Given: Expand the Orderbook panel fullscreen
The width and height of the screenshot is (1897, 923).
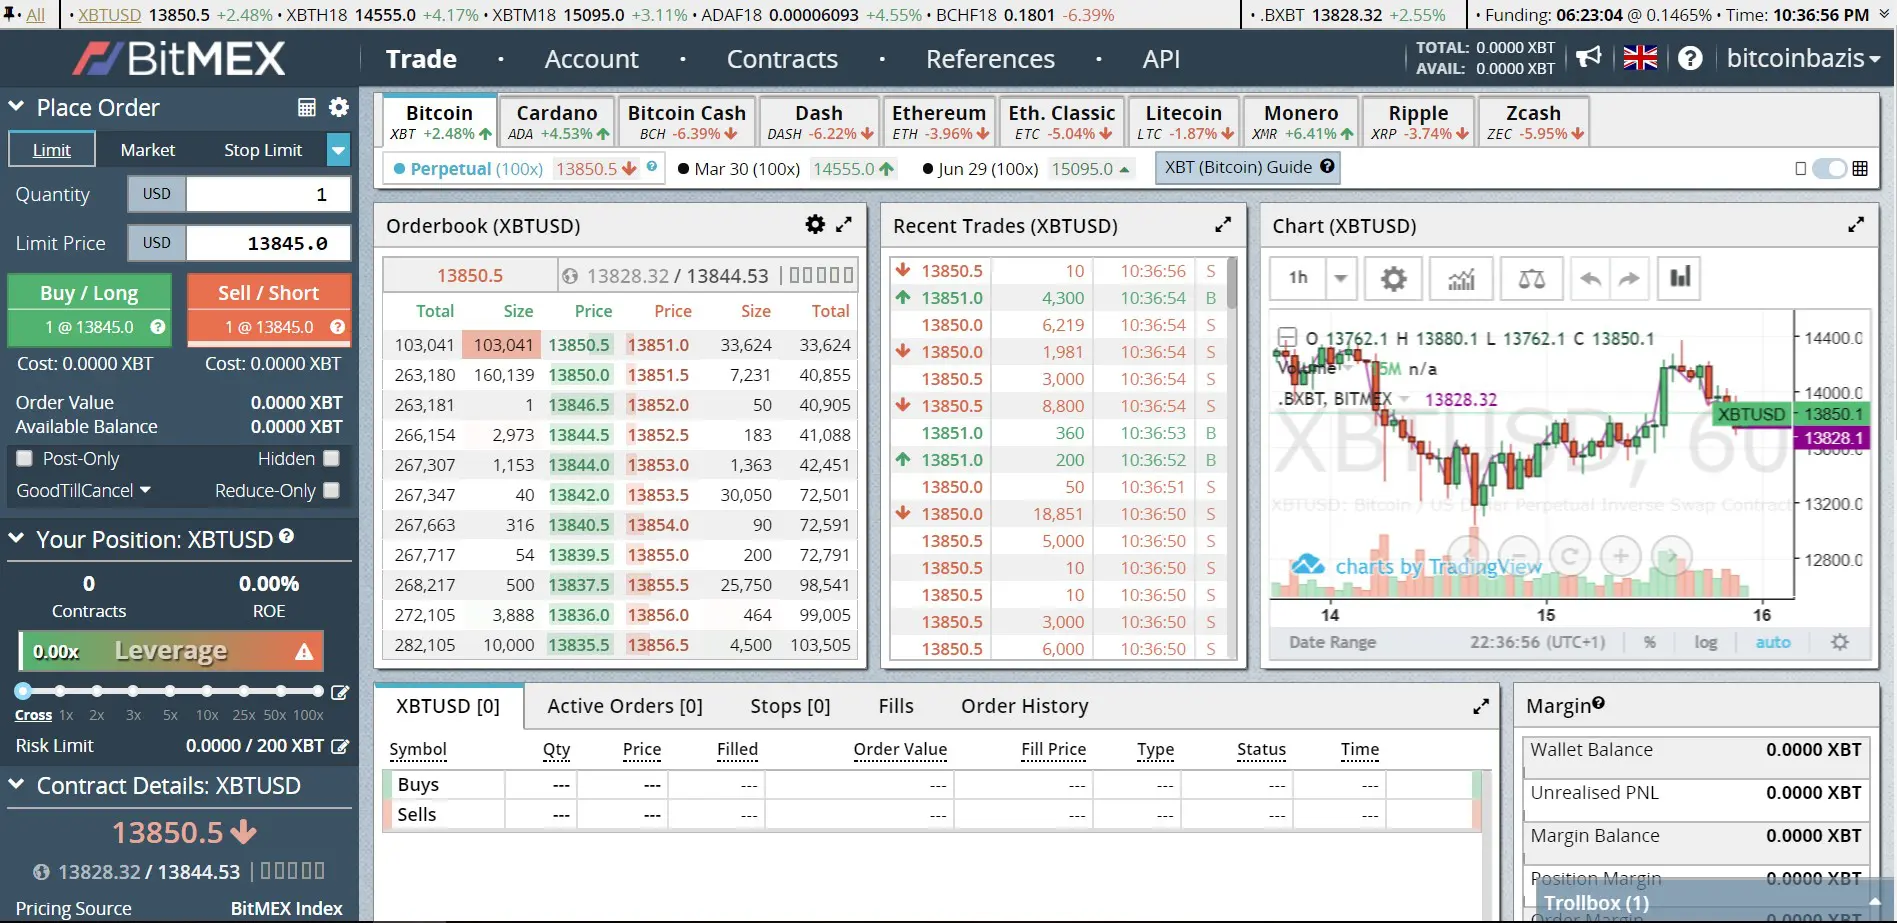Looking at the screenshot, I should click(x=844, y=225).
